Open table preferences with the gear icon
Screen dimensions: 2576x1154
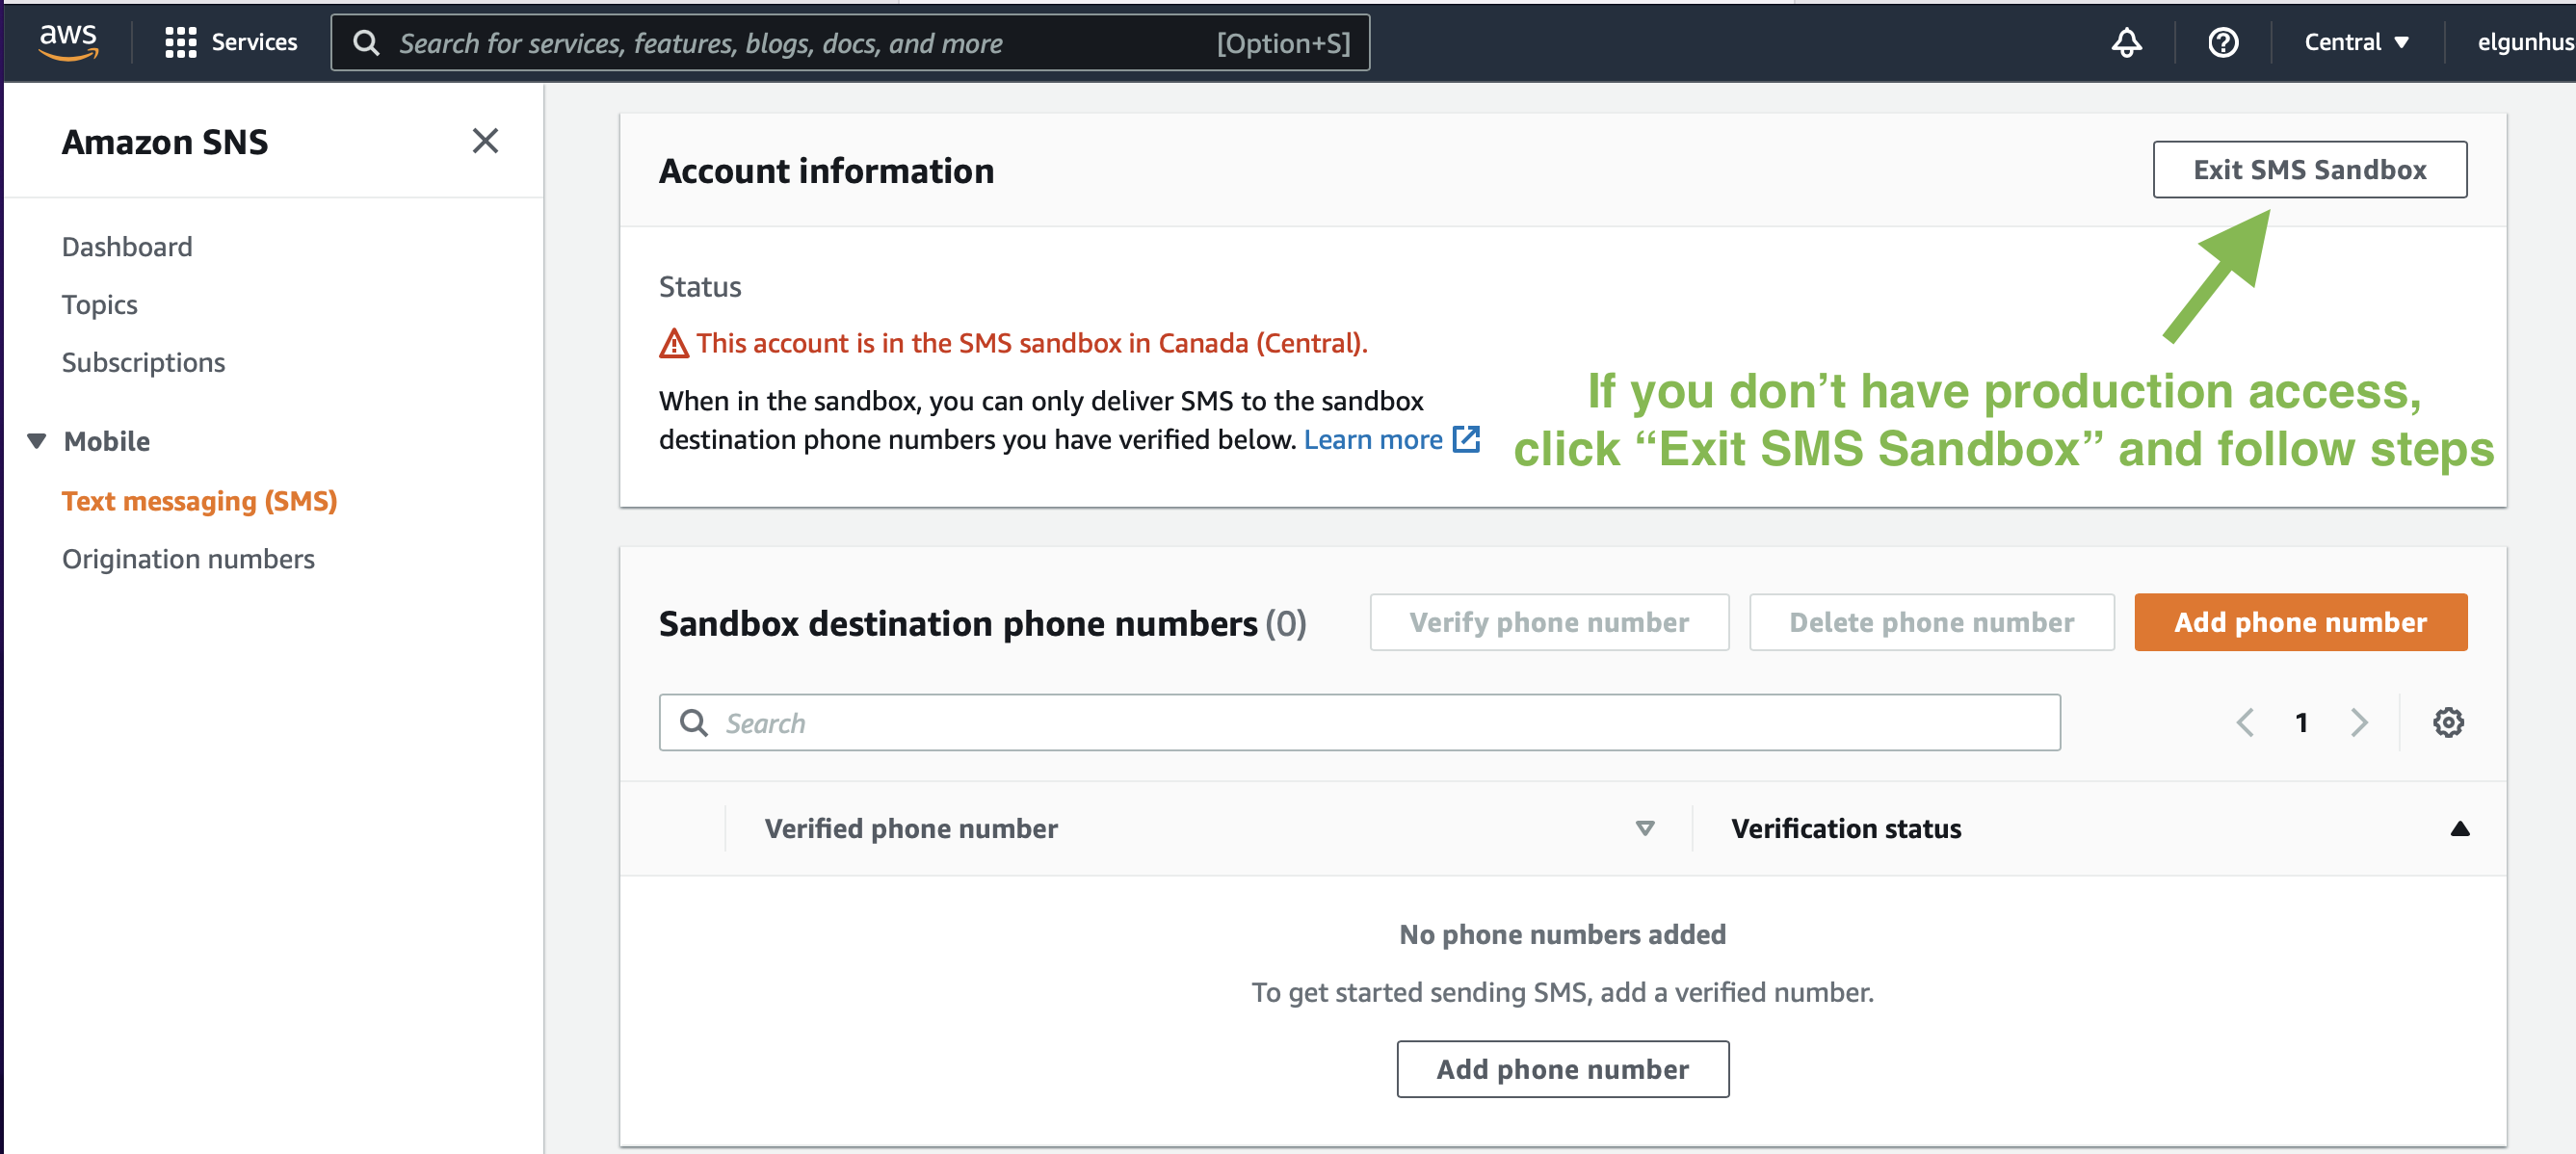[2449, 722]
